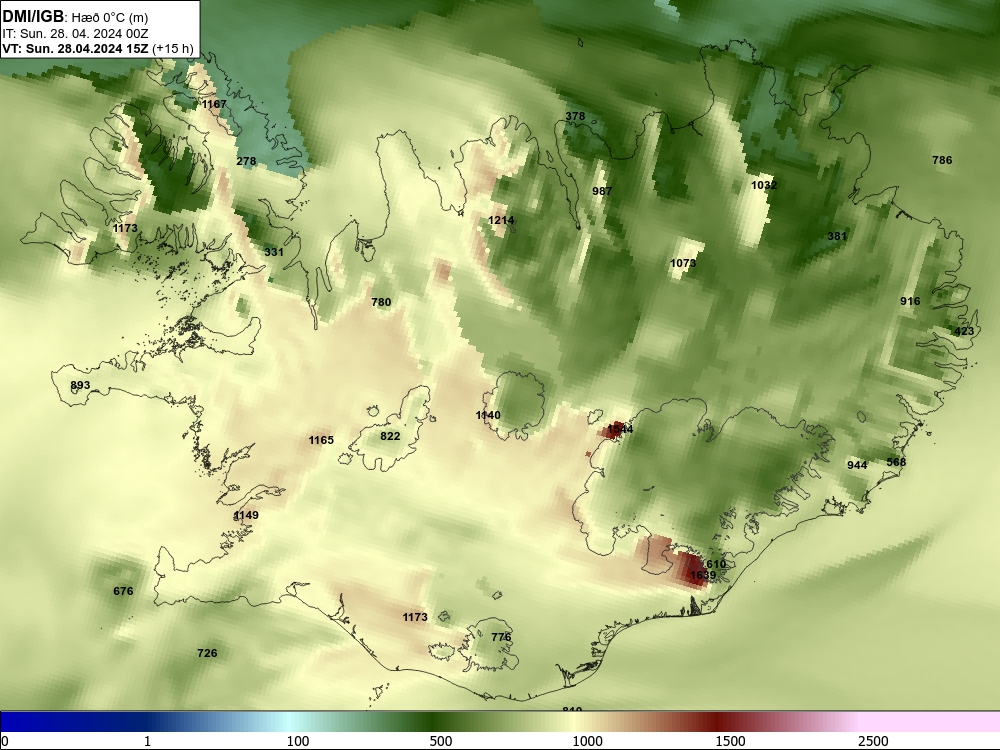Viewport: 1000px width, 750px height.
Task: Click the 1000 tick label on scale
Action: [587, 741]
